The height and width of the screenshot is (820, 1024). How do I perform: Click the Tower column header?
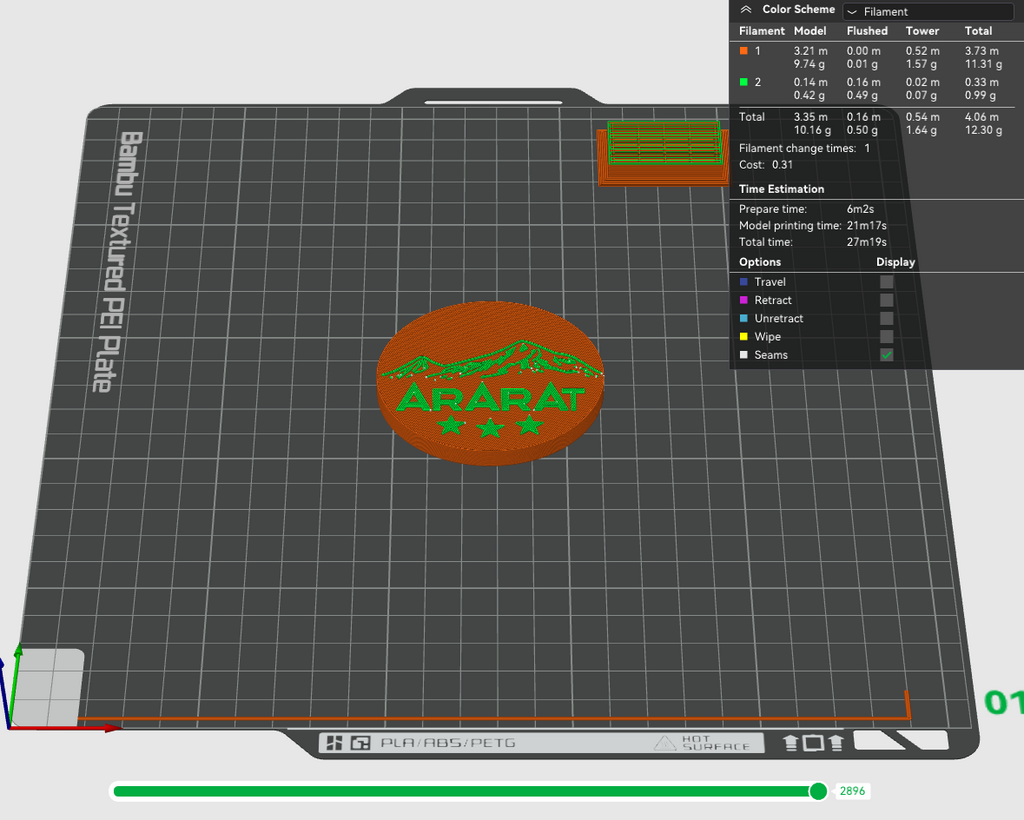pyautogui.click(x=922, y=31)
